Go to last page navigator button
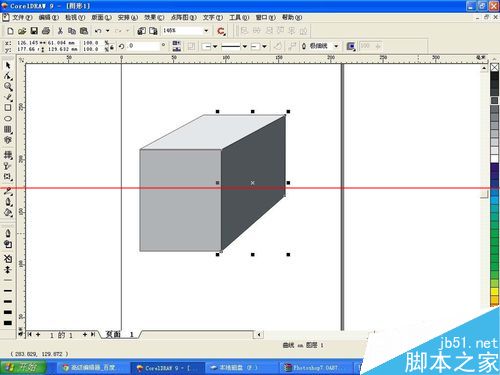Screen dimensions: 500x375 coord(93,334)
